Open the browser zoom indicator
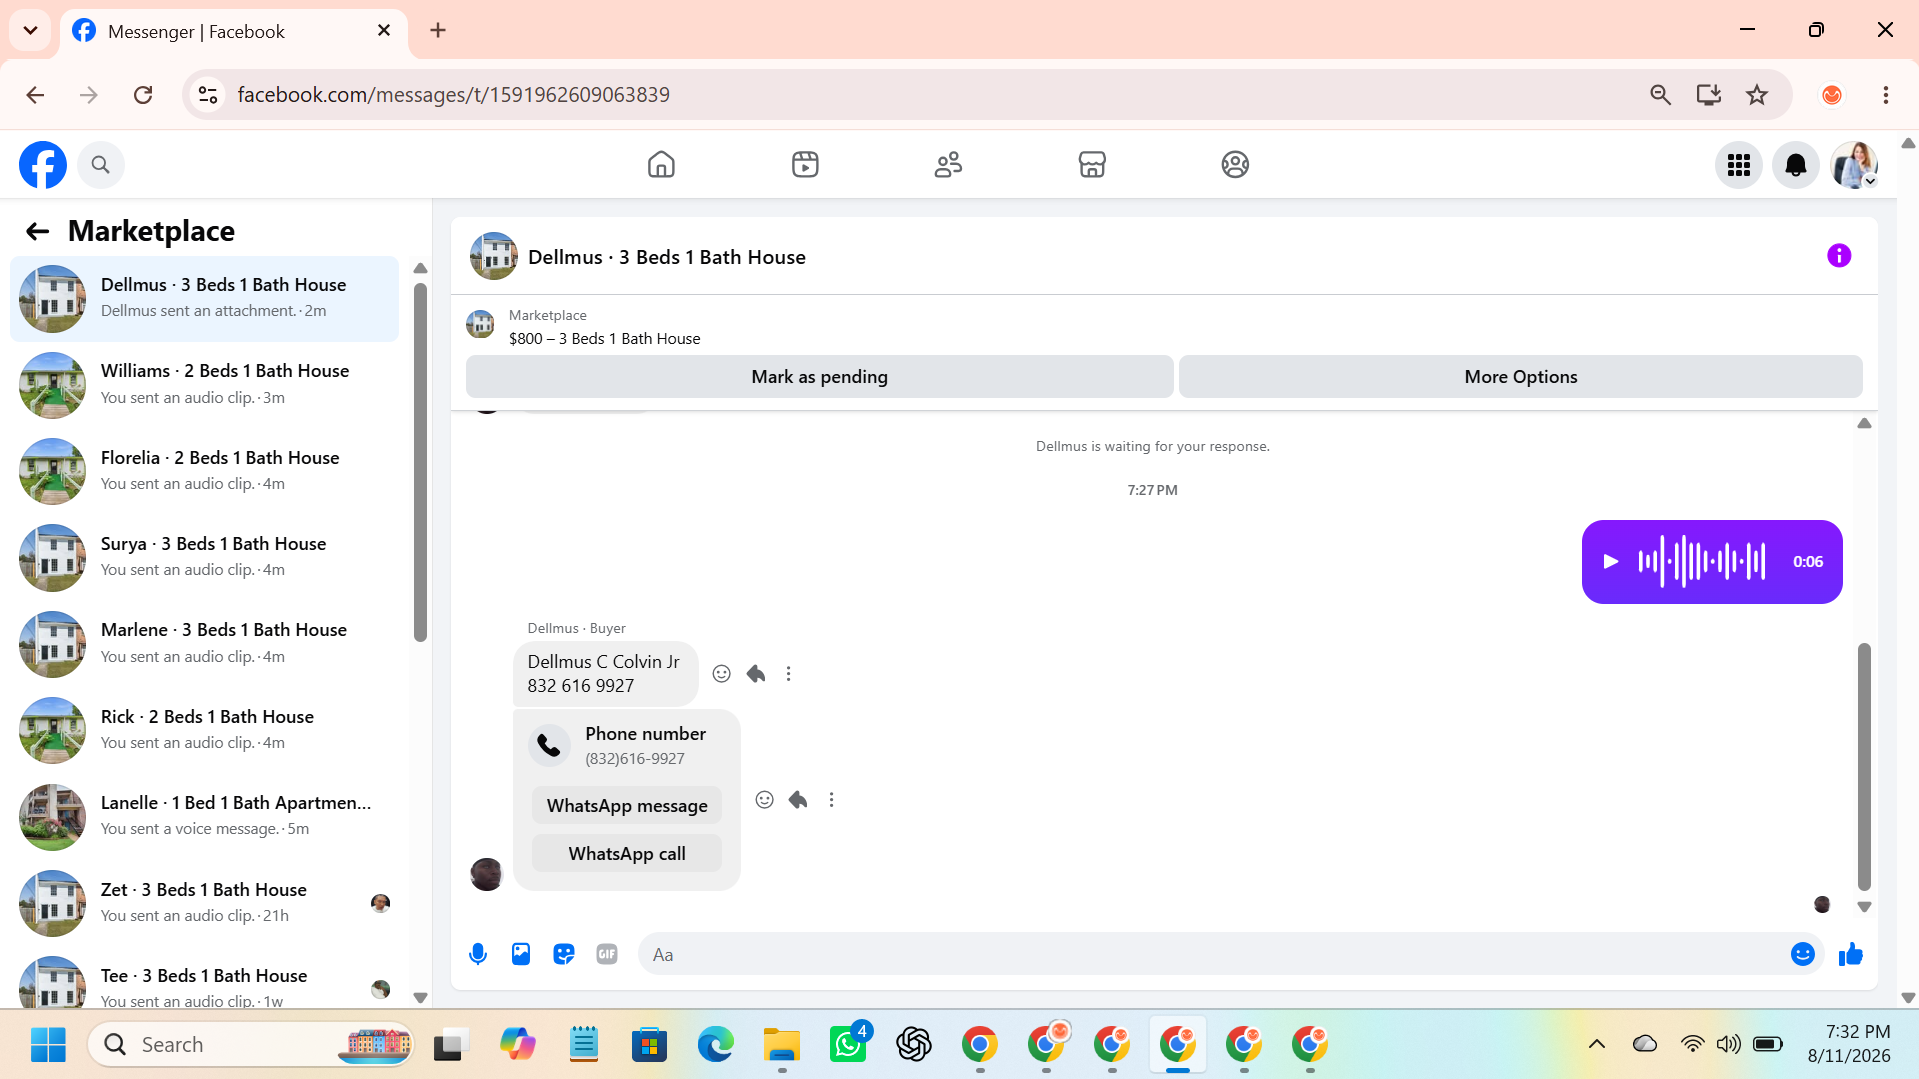The image size is (1919, 1079). coord(1660,95)
